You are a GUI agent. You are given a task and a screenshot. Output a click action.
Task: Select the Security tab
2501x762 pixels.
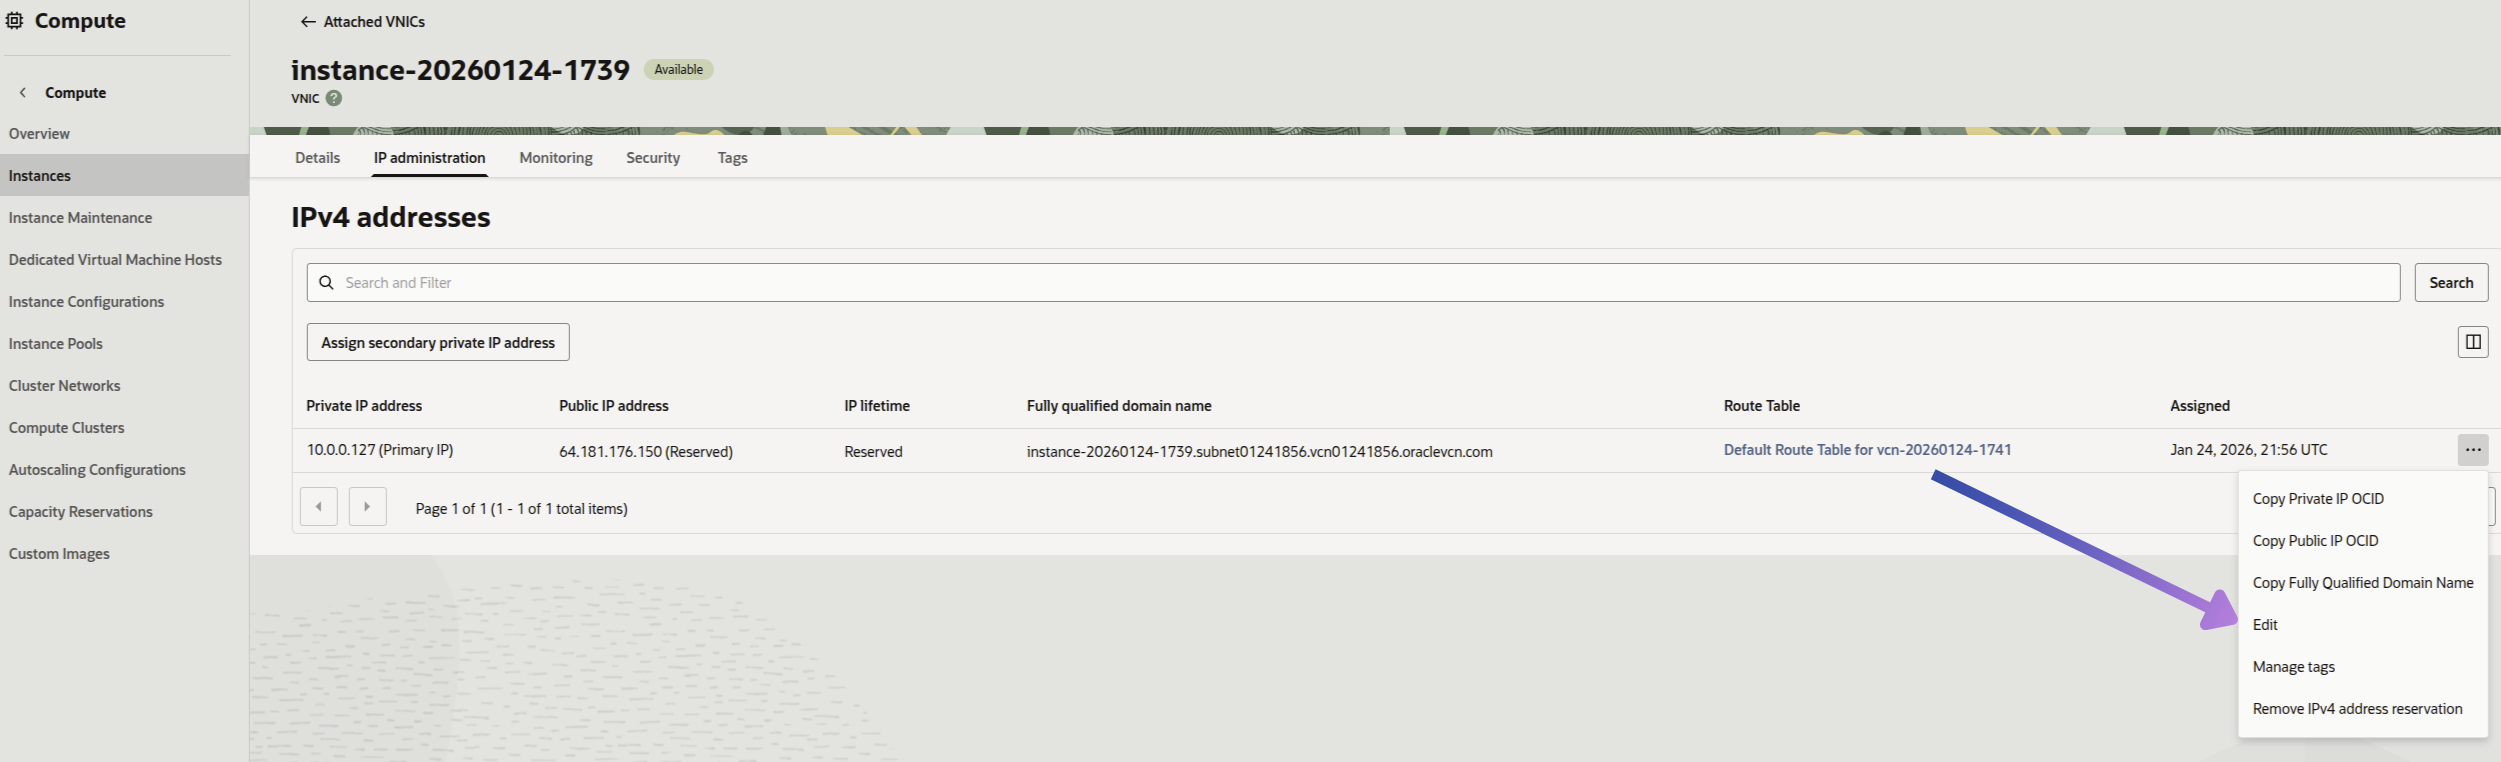coord(652,158)
